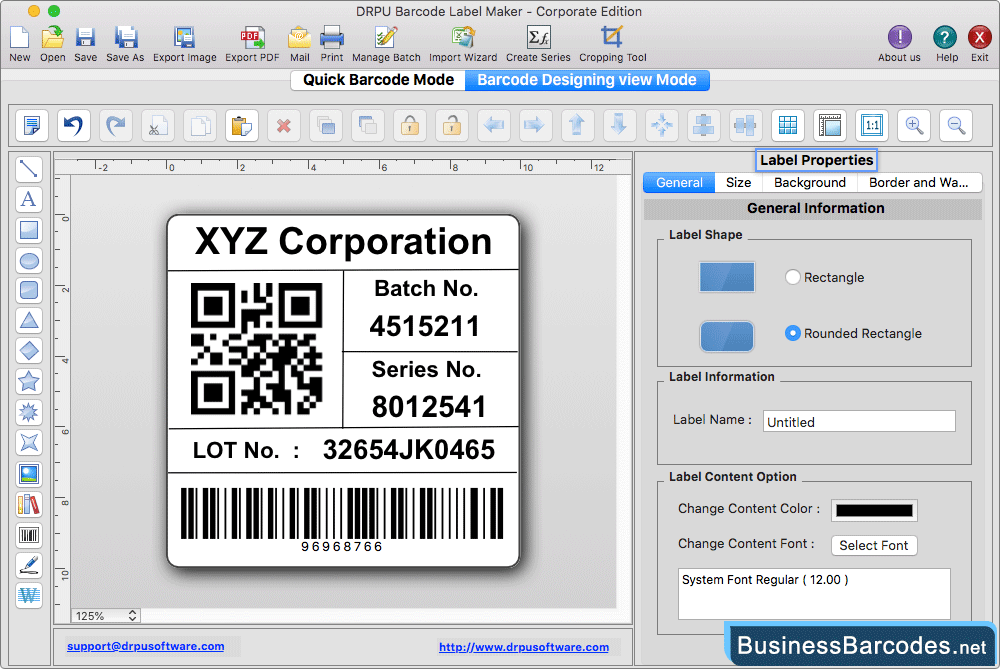Select the Rounded Rectangle radio
Screen dimensions: 1000x669
(793, 333)
